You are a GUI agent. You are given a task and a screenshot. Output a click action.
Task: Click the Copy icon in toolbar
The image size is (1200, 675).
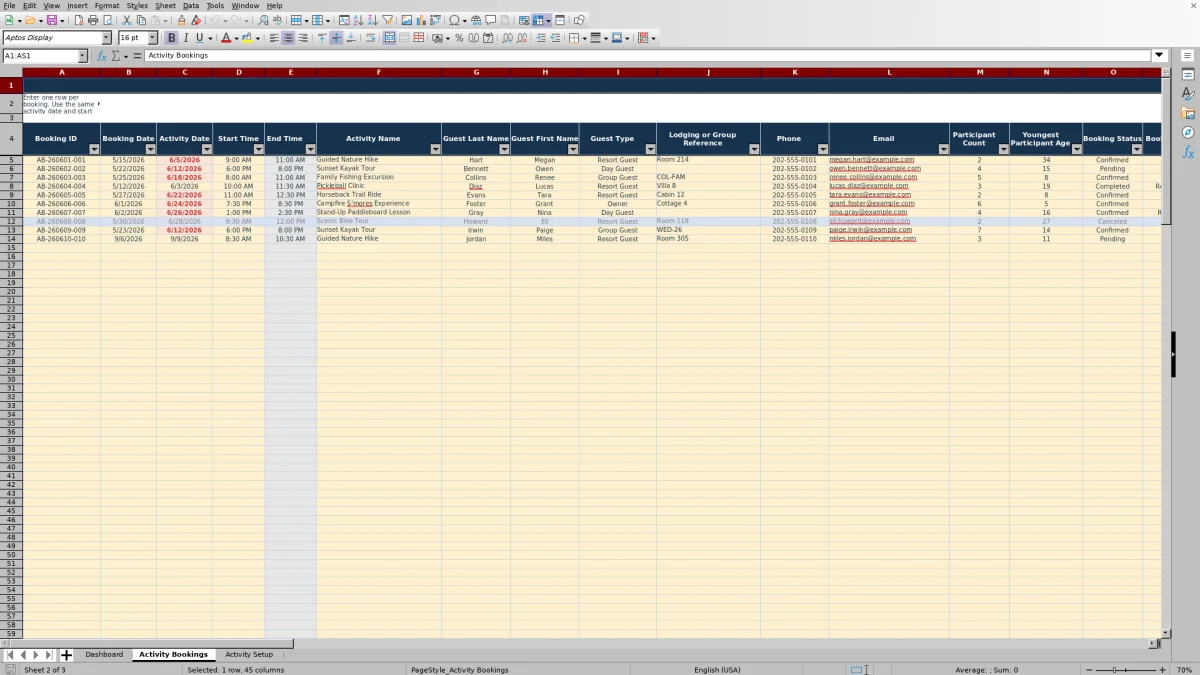141,20
